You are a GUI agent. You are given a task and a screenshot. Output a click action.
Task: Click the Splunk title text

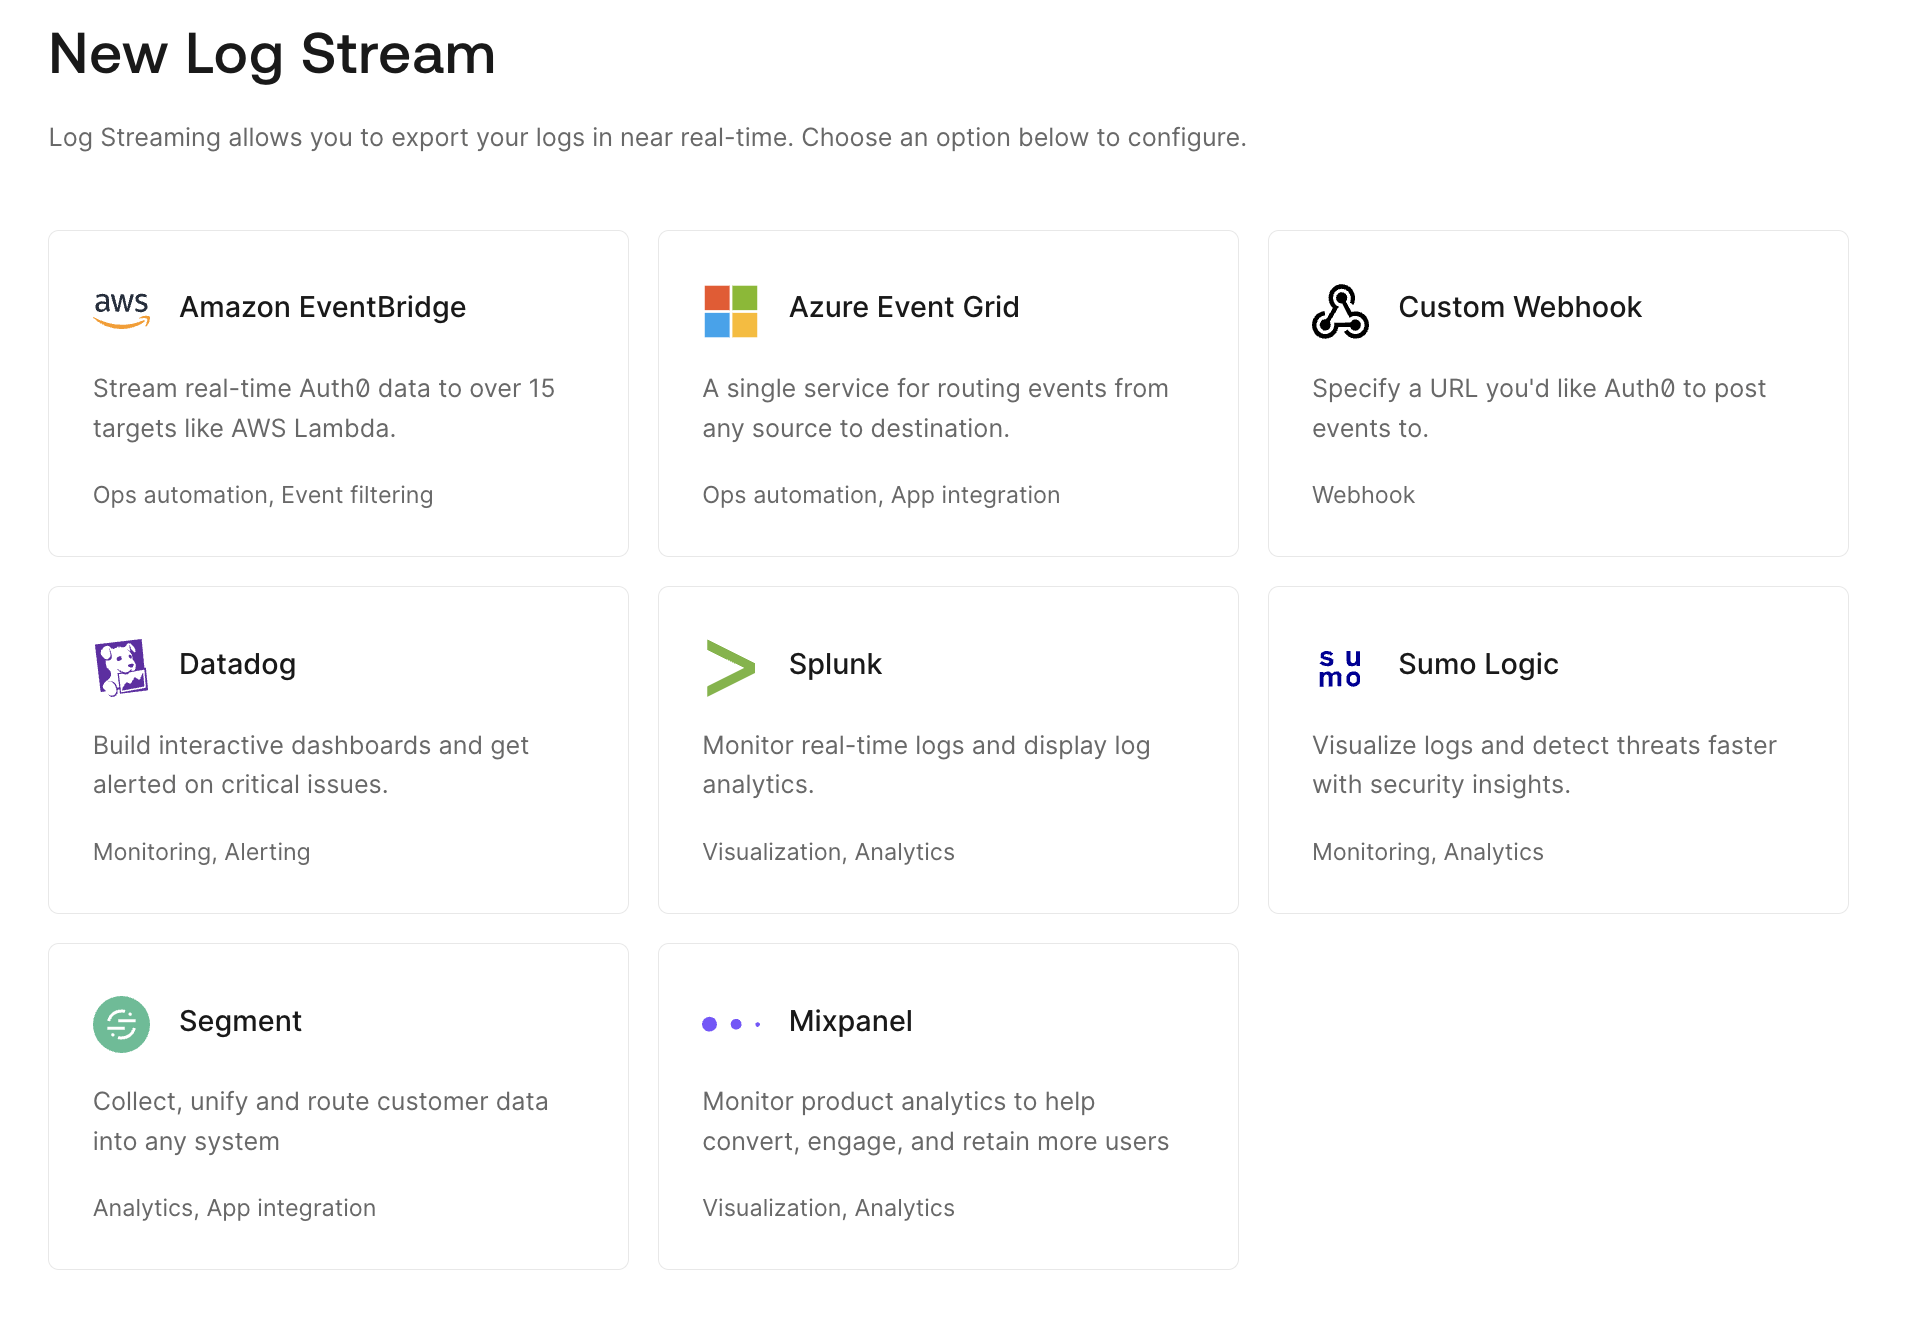835,665
